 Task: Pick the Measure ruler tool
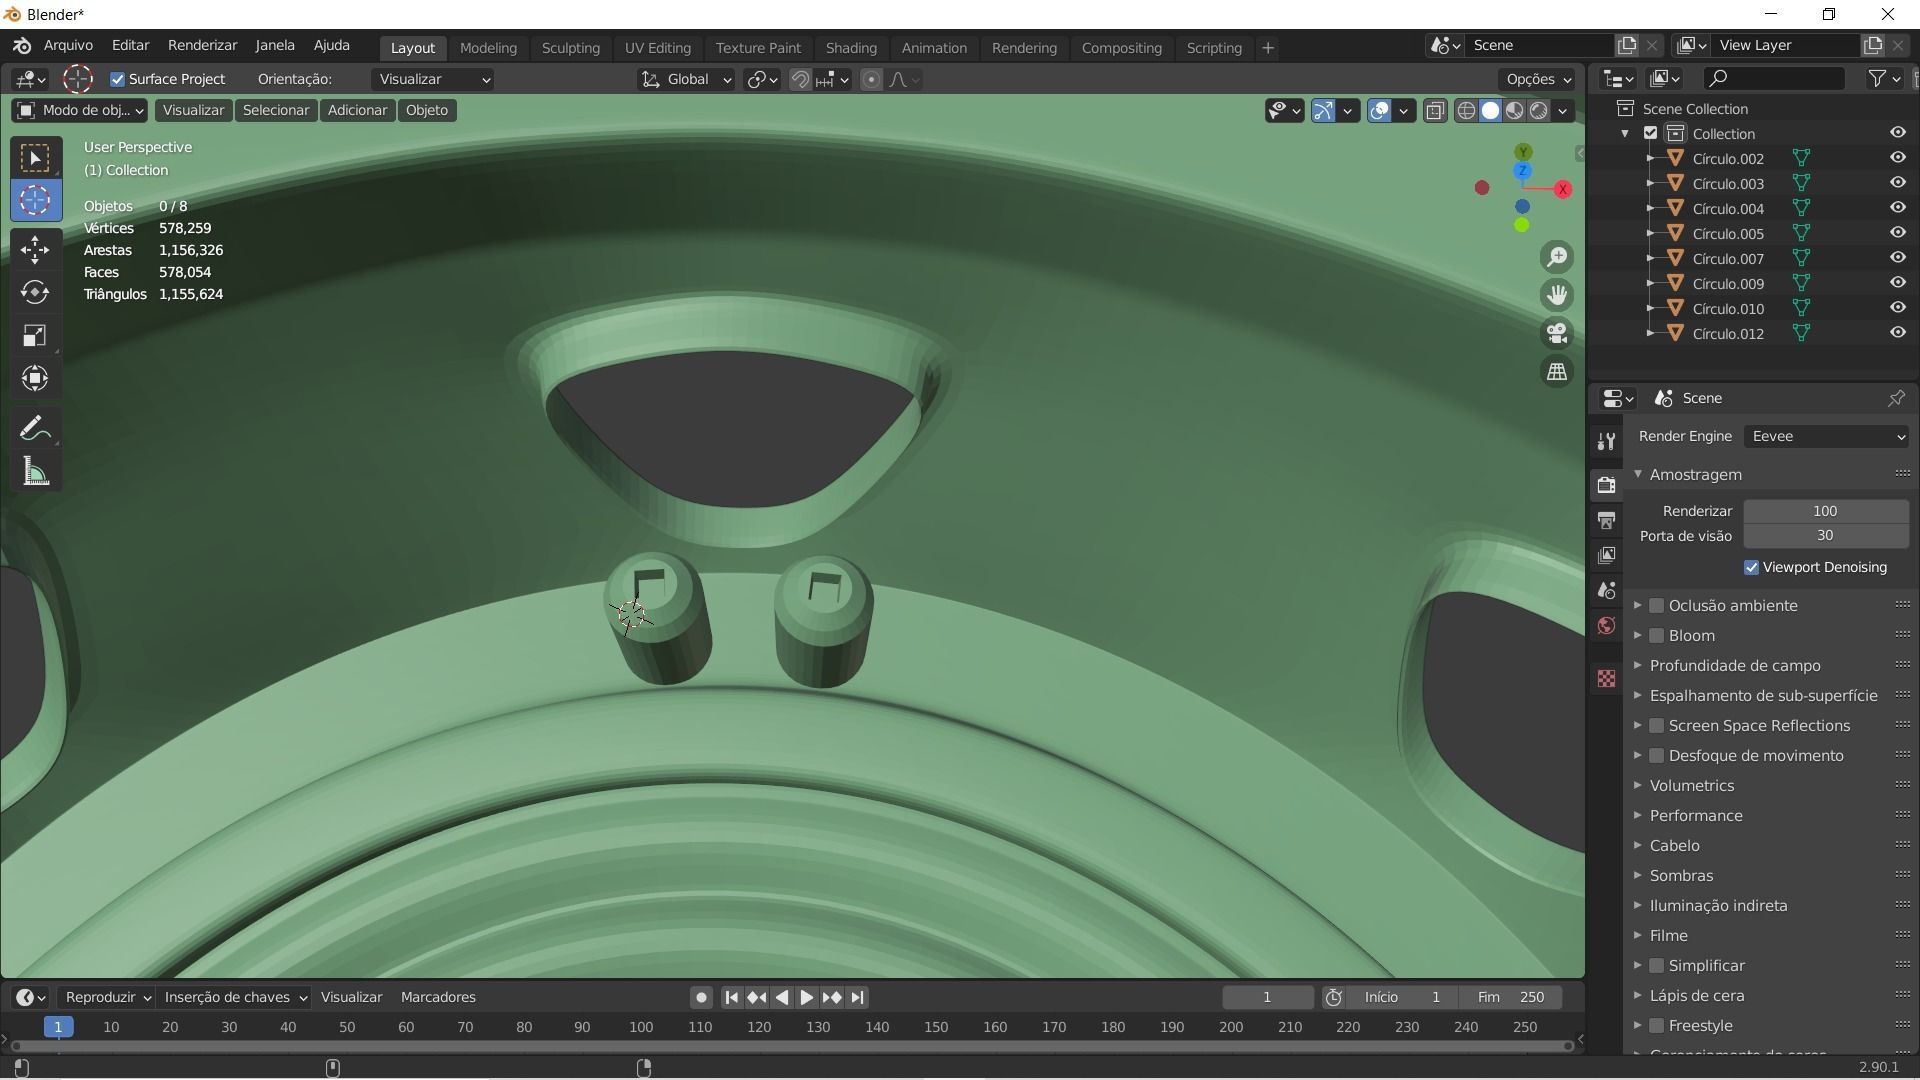pyautogui.click(x=35, y=472)
